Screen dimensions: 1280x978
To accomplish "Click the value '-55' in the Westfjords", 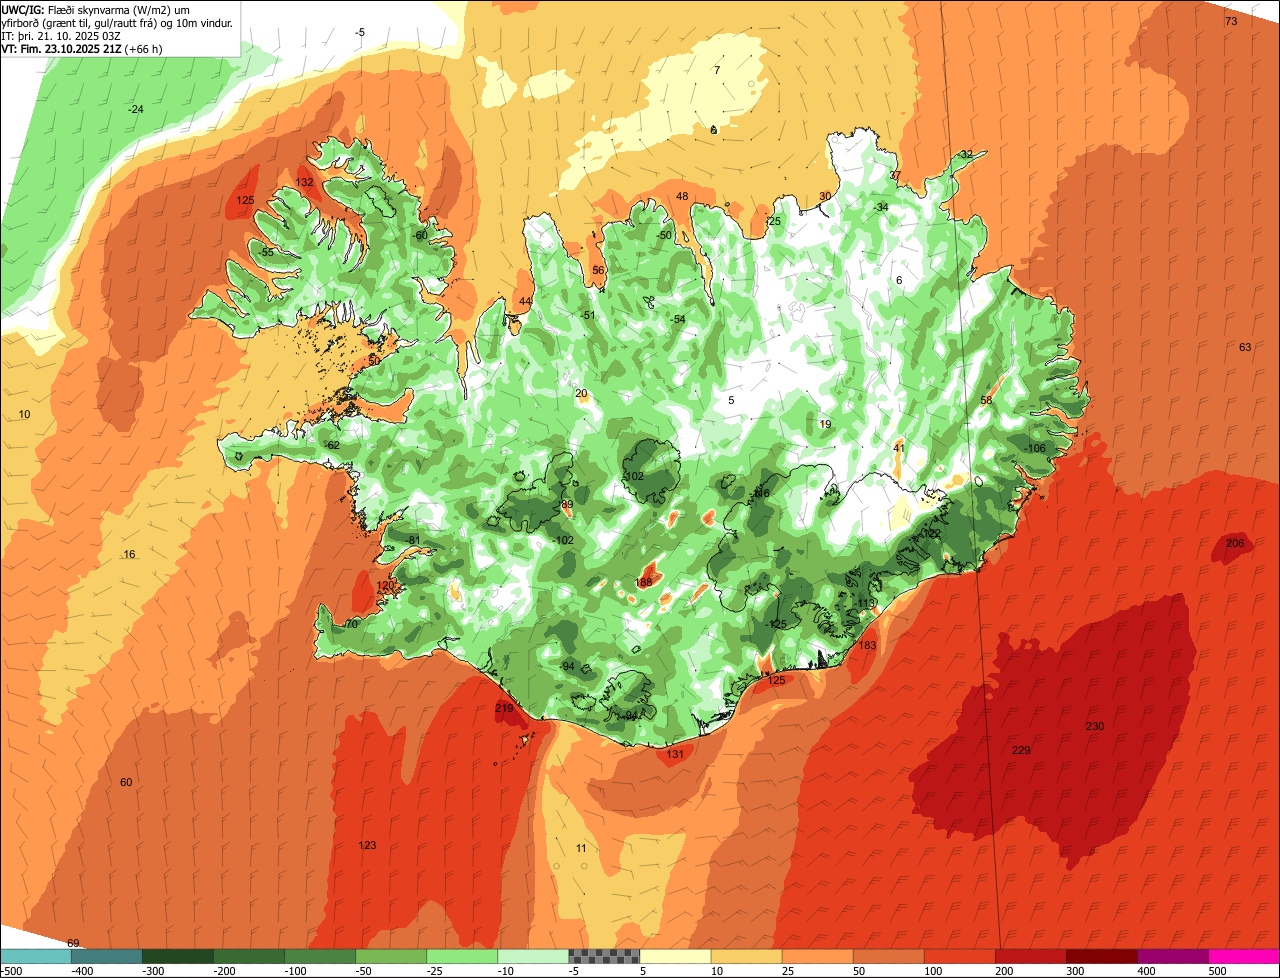I will point(266,252).
